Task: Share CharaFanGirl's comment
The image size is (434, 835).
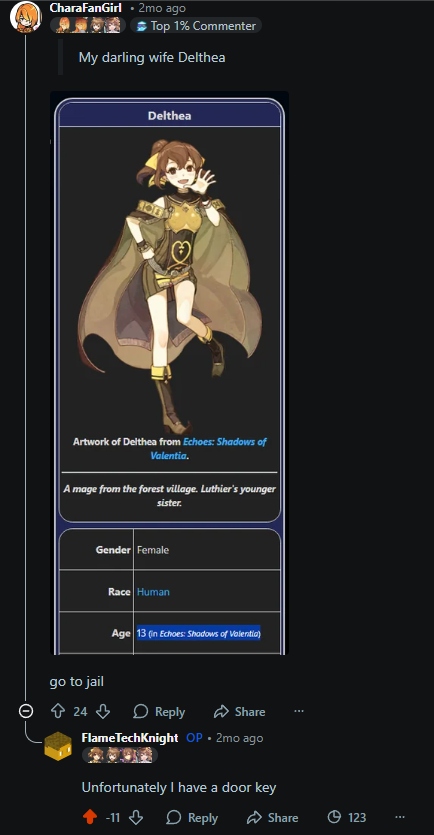Action: (239, 711)
